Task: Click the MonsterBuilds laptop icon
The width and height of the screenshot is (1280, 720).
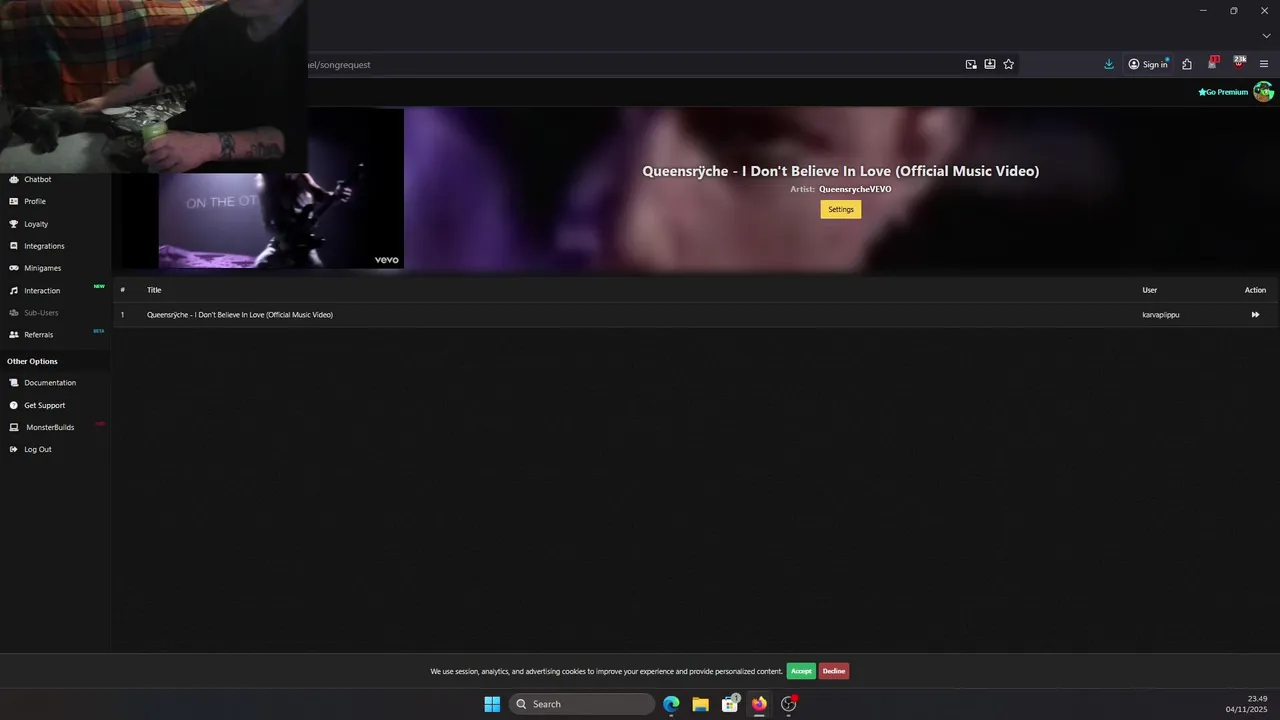Action: 14,427
